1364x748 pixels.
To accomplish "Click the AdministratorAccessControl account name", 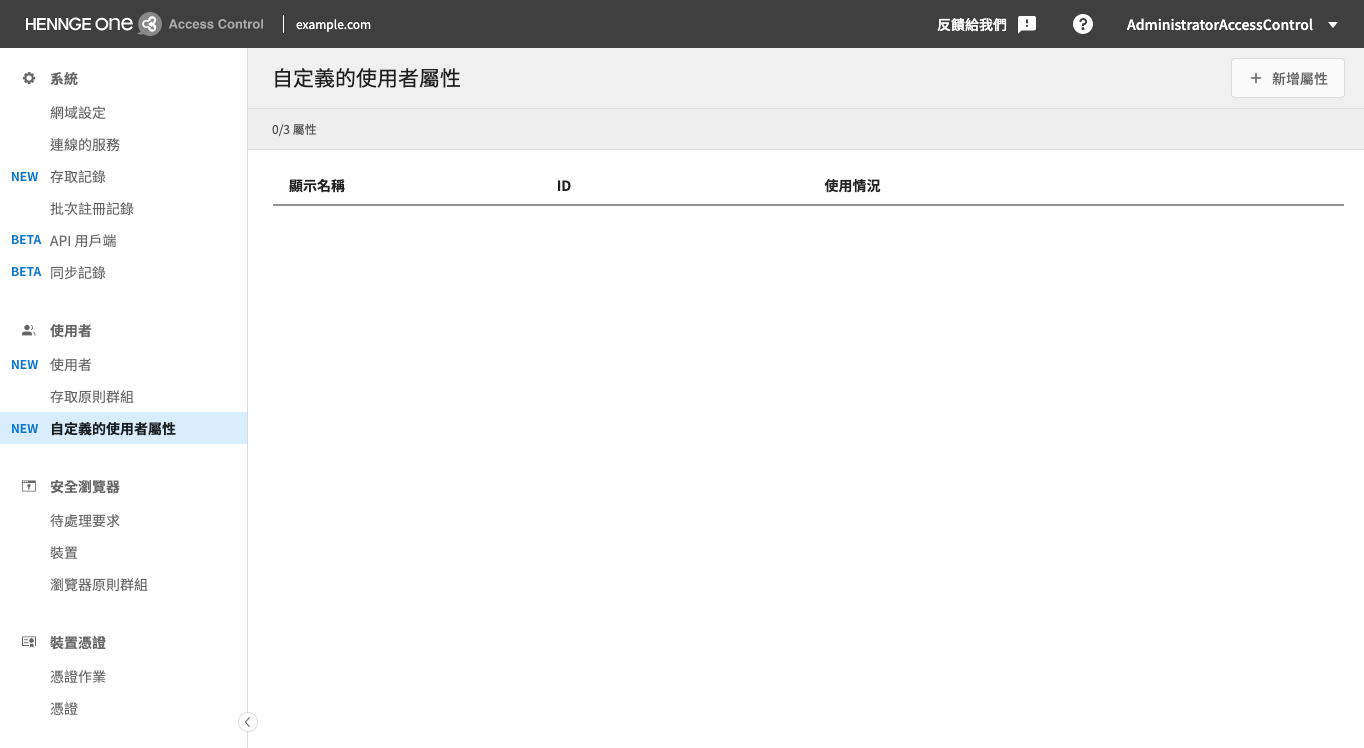I will point(1220,25).
